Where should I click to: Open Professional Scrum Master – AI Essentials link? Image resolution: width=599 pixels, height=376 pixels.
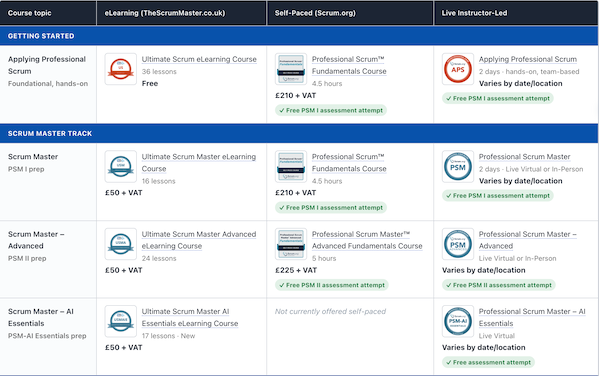click(x=532, y=317)
